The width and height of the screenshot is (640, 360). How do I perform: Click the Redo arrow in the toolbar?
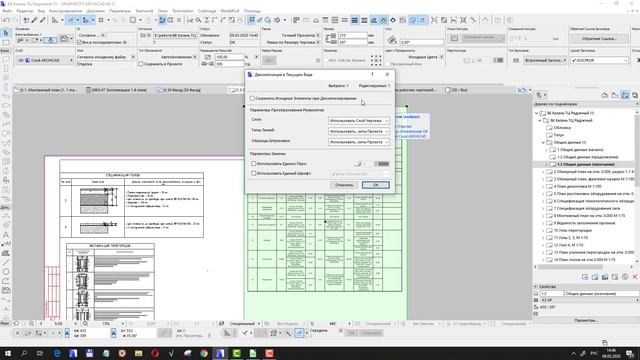(15, 20)
